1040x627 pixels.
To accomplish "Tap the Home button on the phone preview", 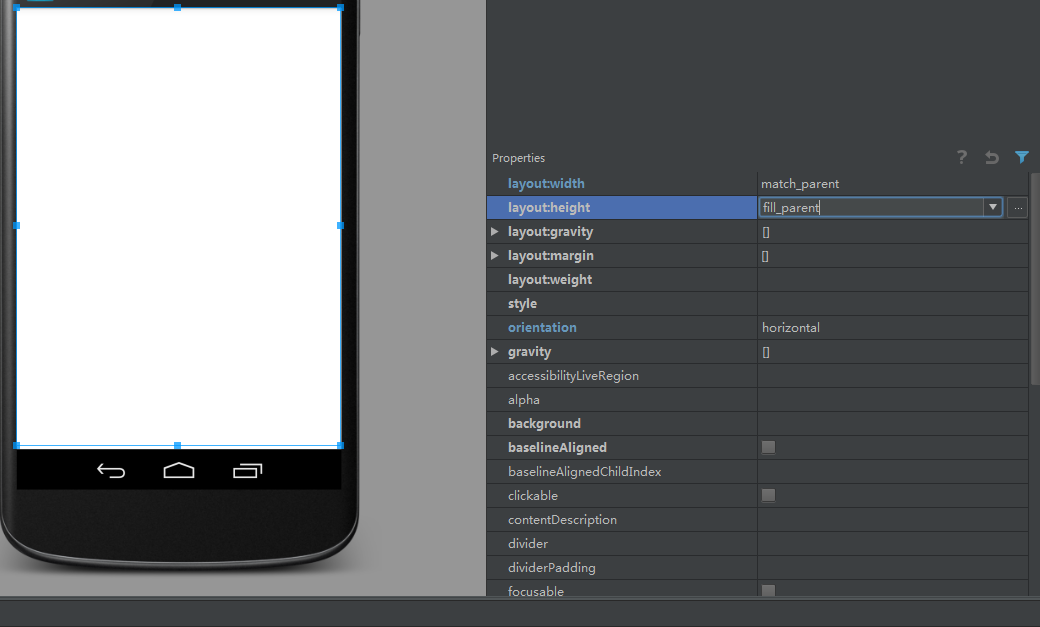I will pos(179,470).
